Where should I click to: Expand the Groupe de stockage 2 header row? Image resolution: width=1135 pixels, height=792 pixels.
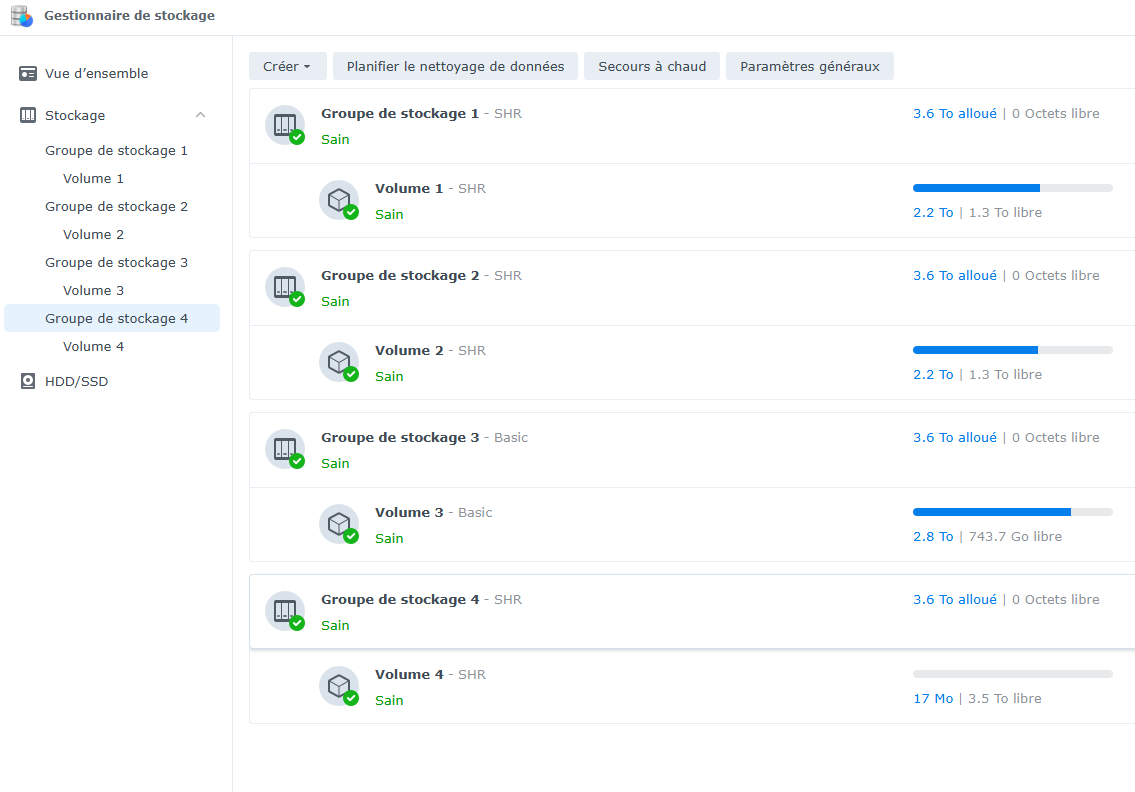pos(692,288)
